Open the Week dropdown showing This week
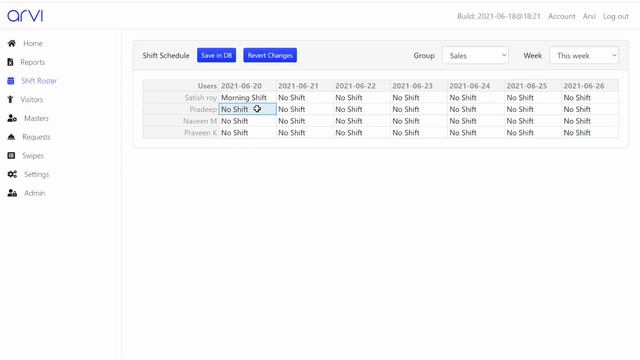Image resolution: width=640 pixels, height=360 pixels. pos(584,56)
